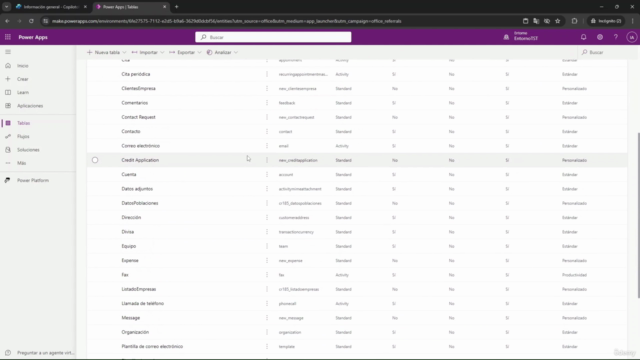
Task: Click the Analizar button
Action: coord(219,52)
